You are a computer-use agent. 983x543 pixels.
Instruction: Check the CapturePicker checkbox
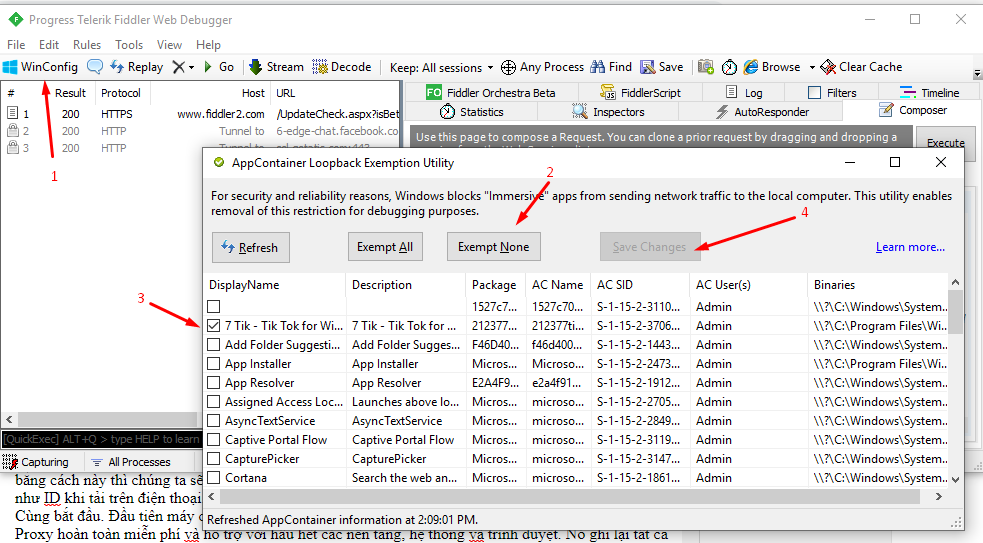click(214, 459)
